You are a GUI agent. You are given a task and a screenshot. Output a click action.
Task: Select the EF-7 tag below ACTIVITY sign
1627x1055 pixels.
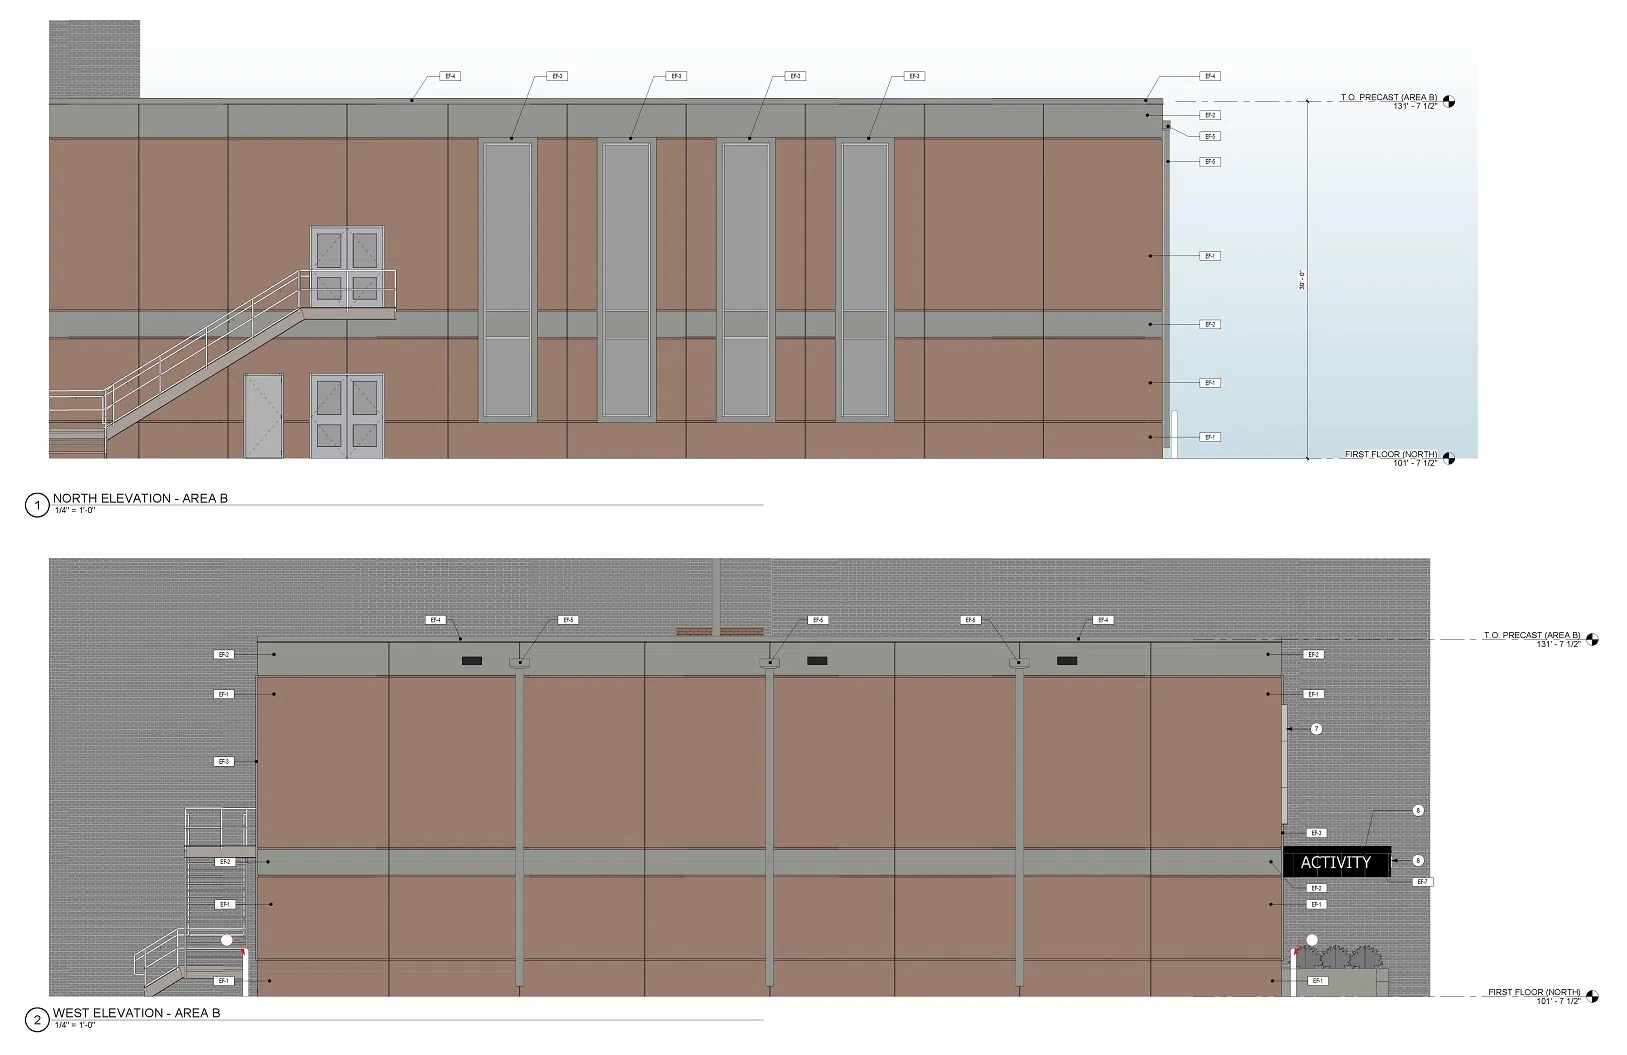1422,882
